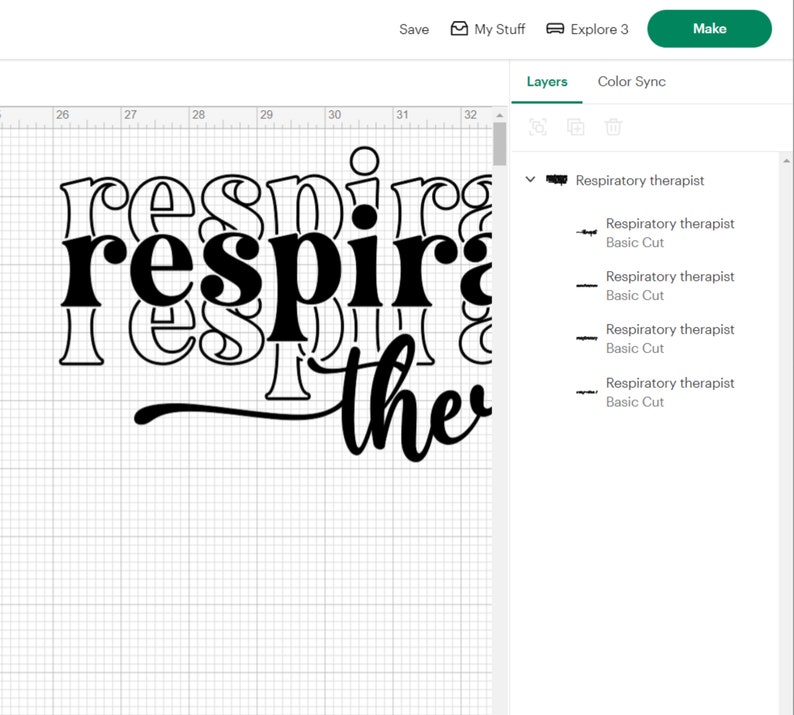794x715 pixels.
Task: Select fourth Respiratory therapist Basic Cut layer
Action: coord(653,392)
